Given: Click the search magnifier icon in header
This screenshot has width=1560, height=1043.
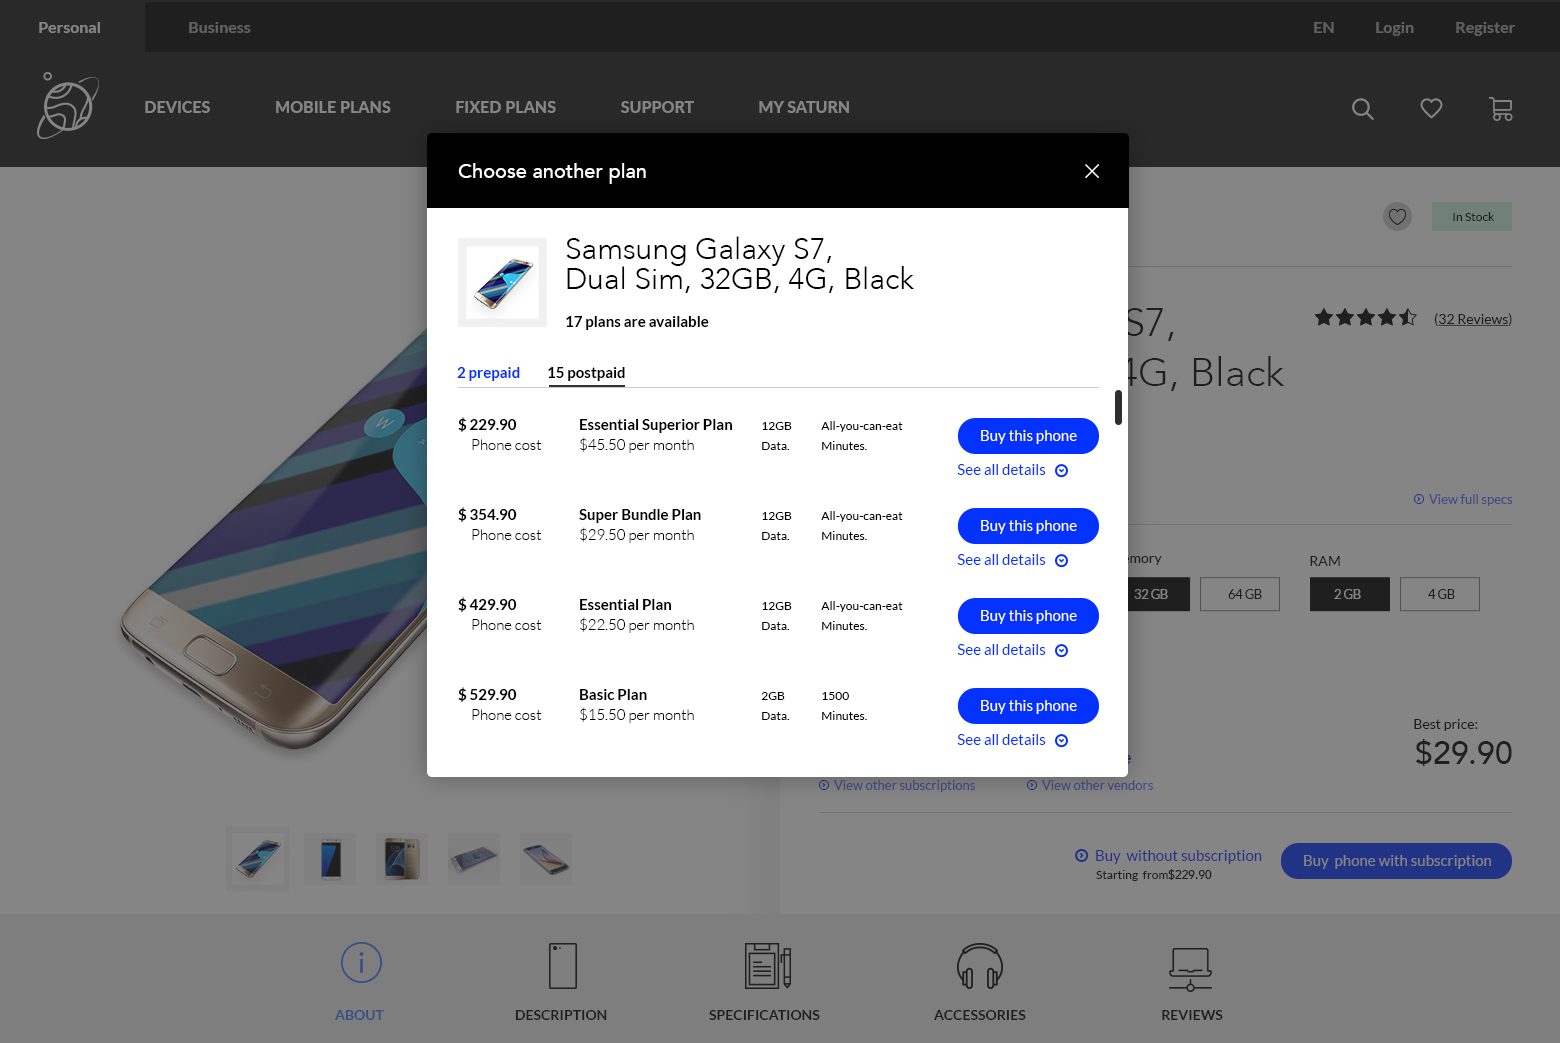Looking at the screenshot, I should tap(1362, 108).
